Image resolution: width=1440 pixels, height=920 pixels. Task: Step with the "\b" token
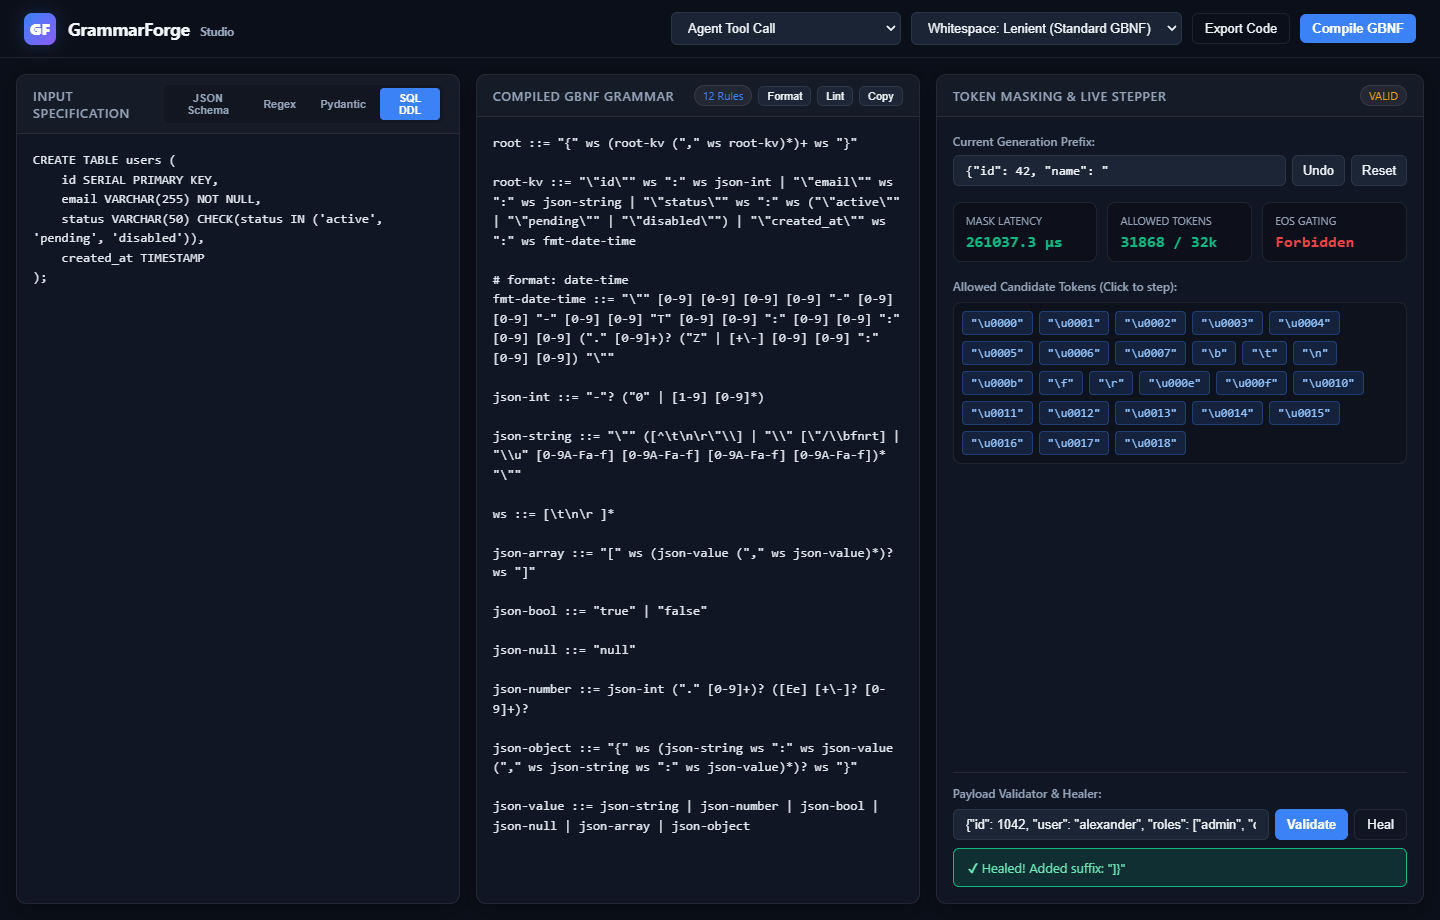[x=1214, y=353]
